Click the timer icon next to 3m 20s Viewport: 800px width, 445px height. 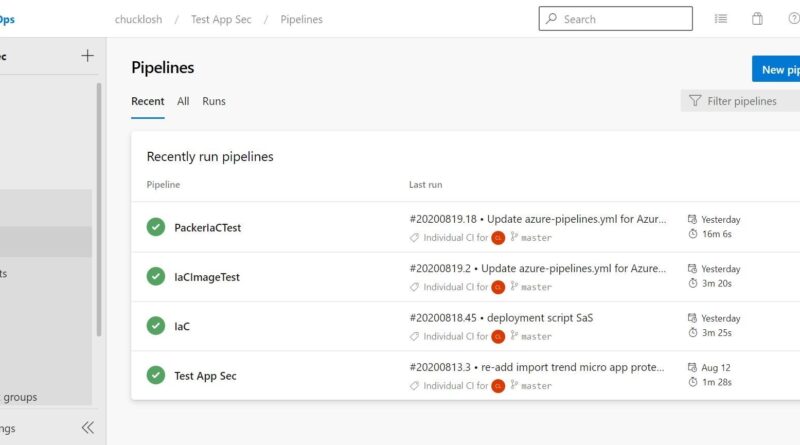point(692,283)
